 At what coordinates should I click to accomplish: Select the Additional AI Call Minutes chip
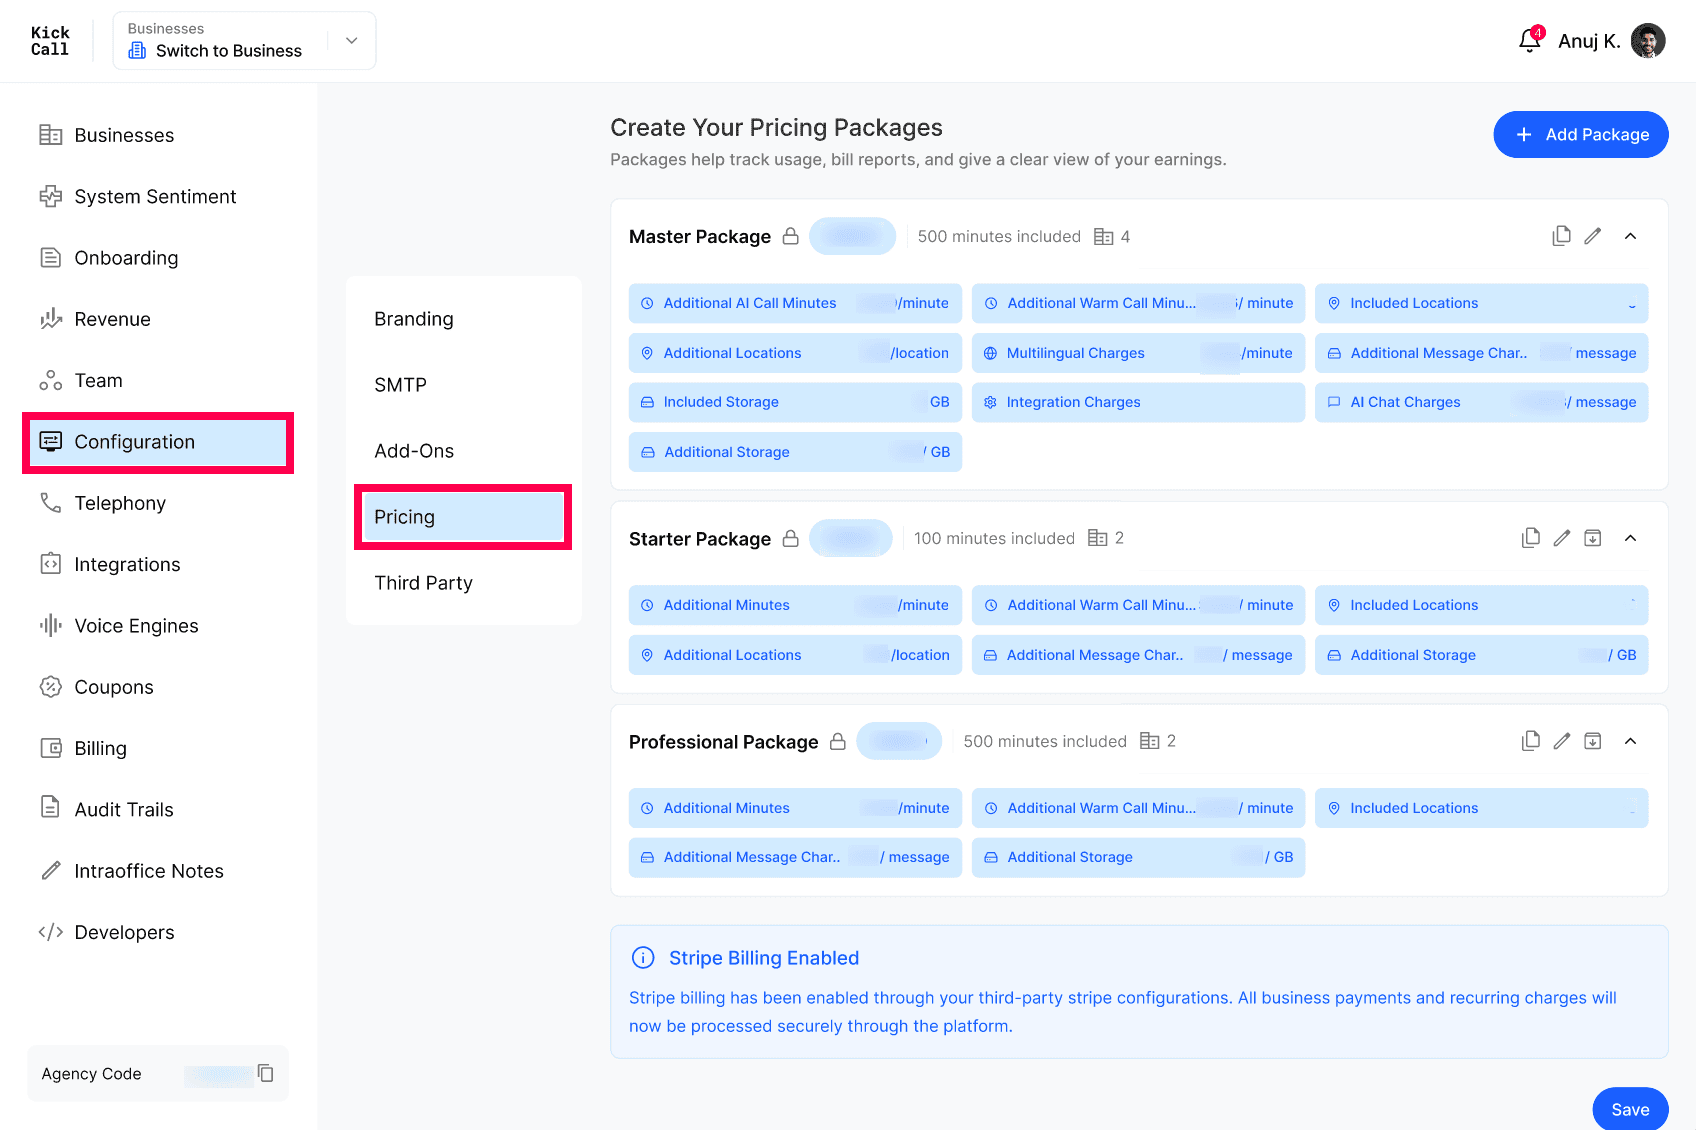(795, 303)
